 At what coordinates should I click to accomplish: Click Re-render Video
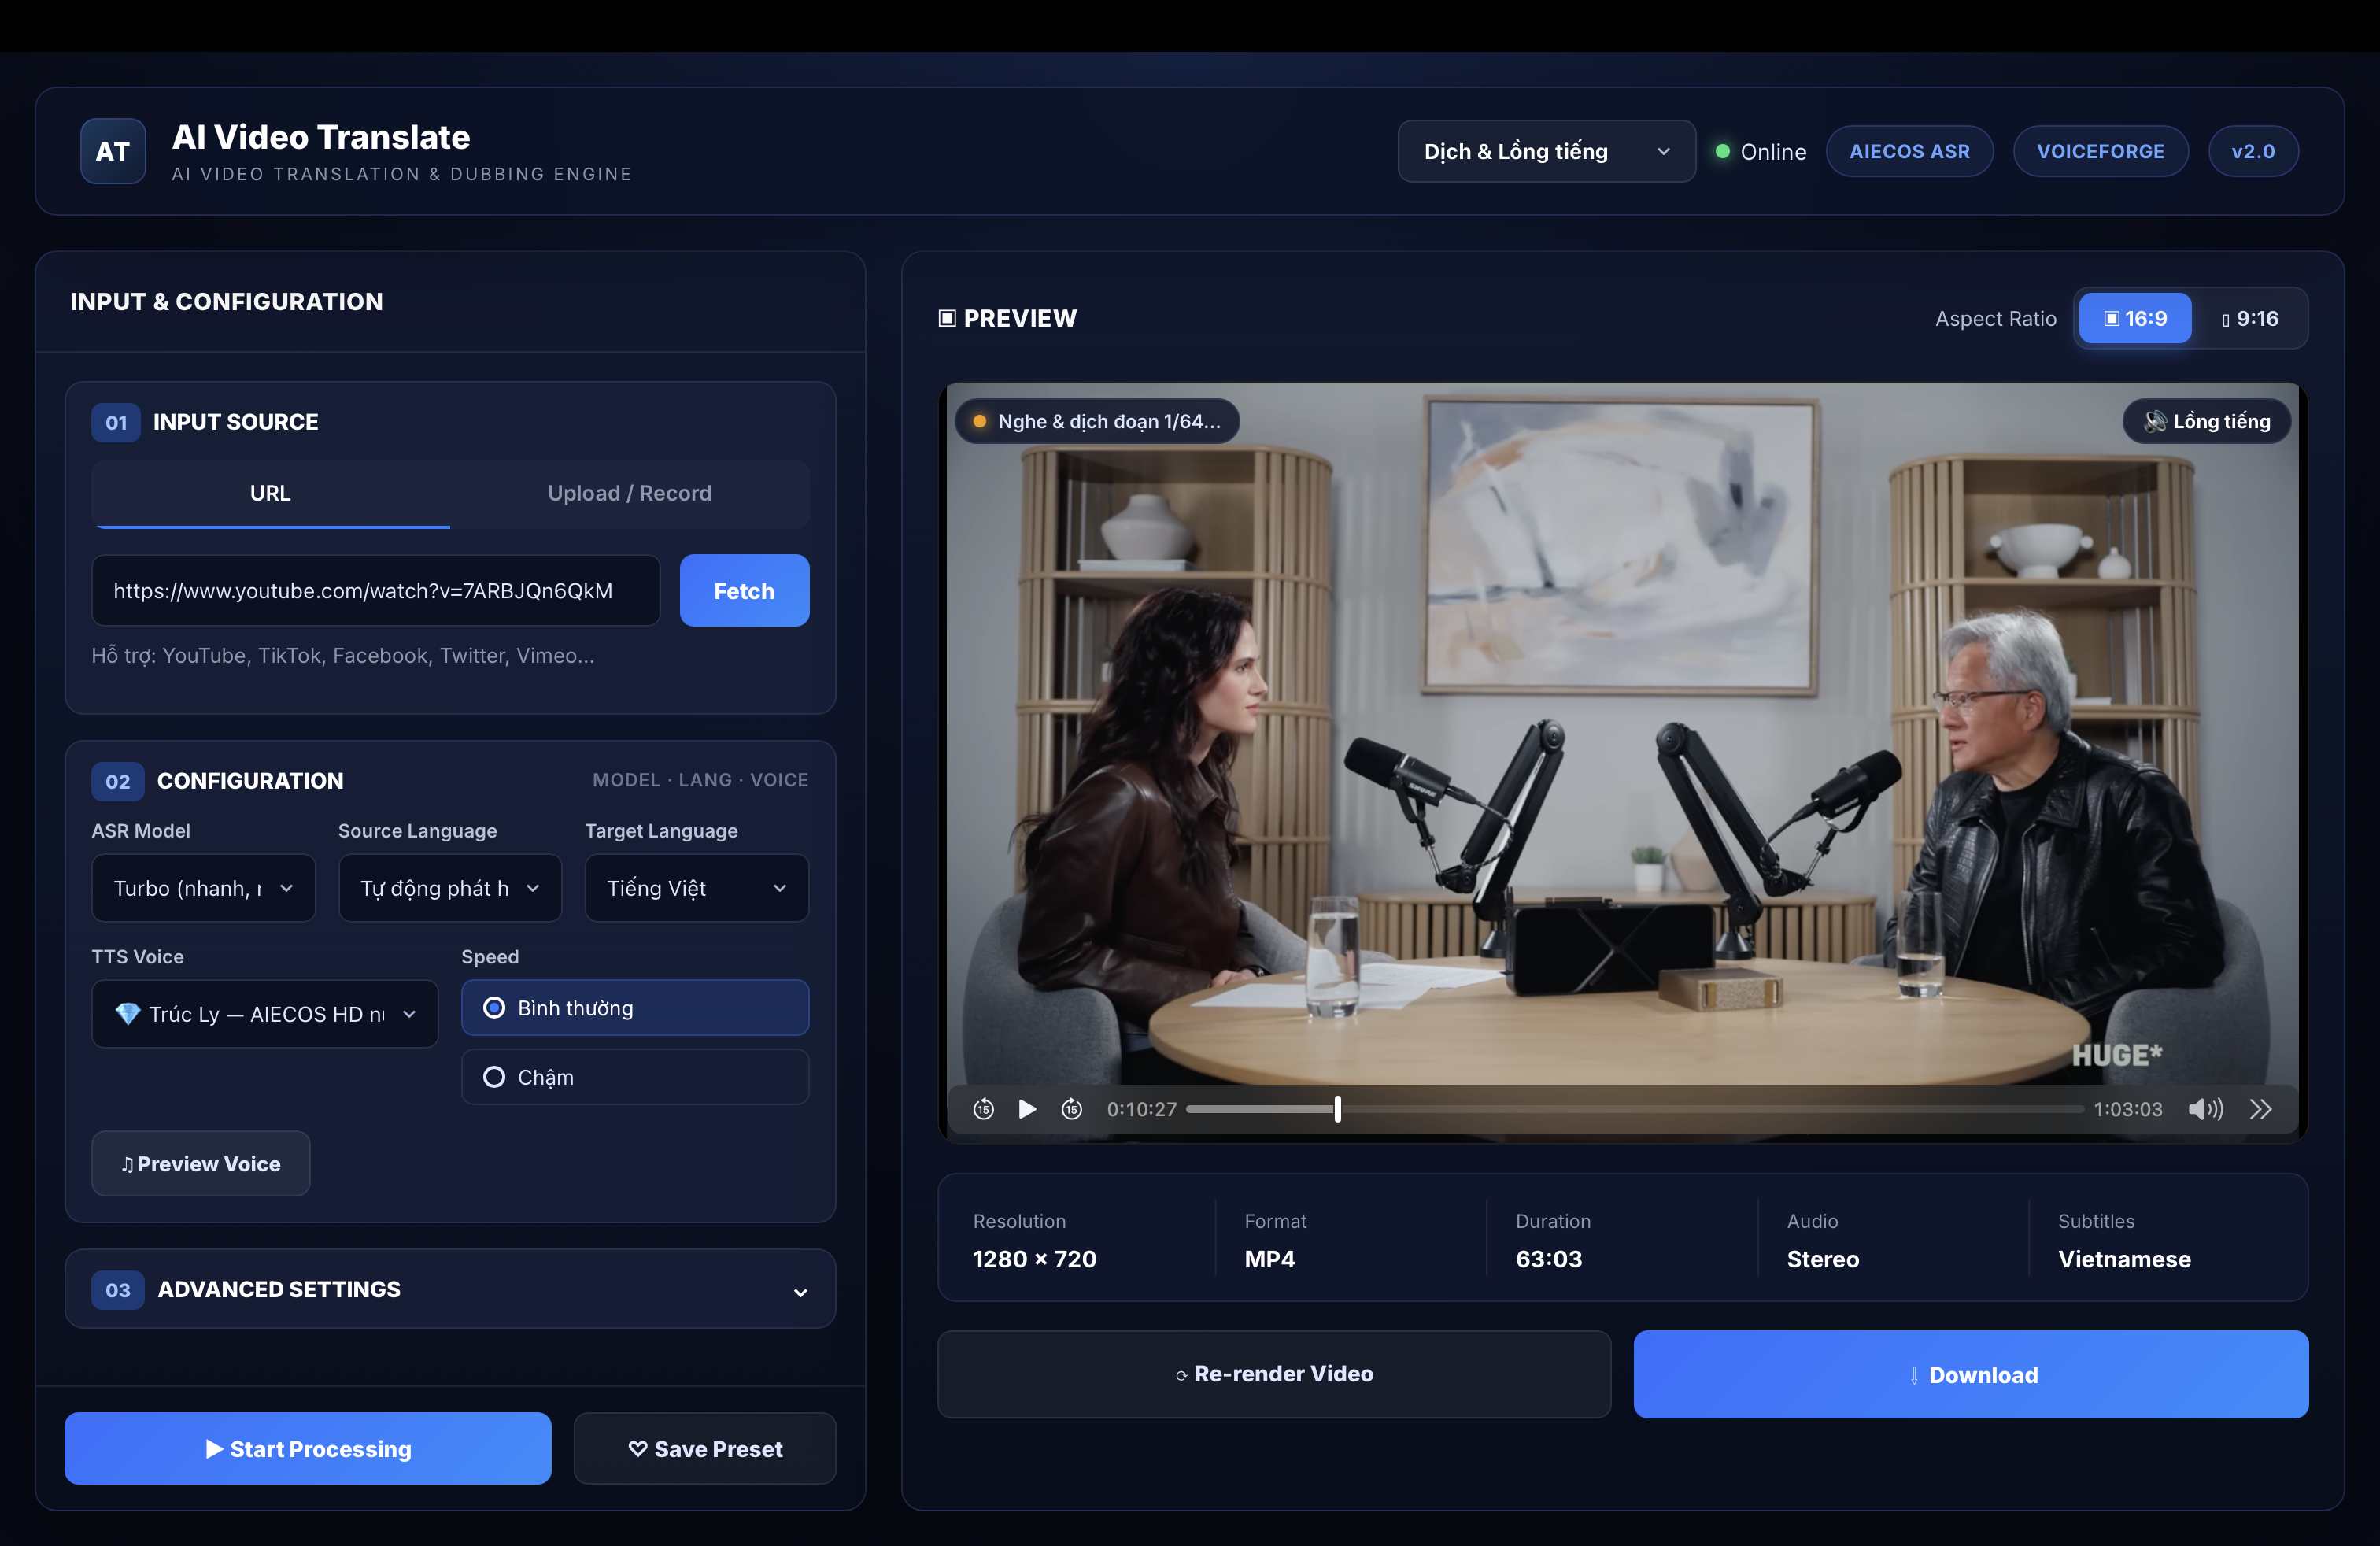1274,1373
